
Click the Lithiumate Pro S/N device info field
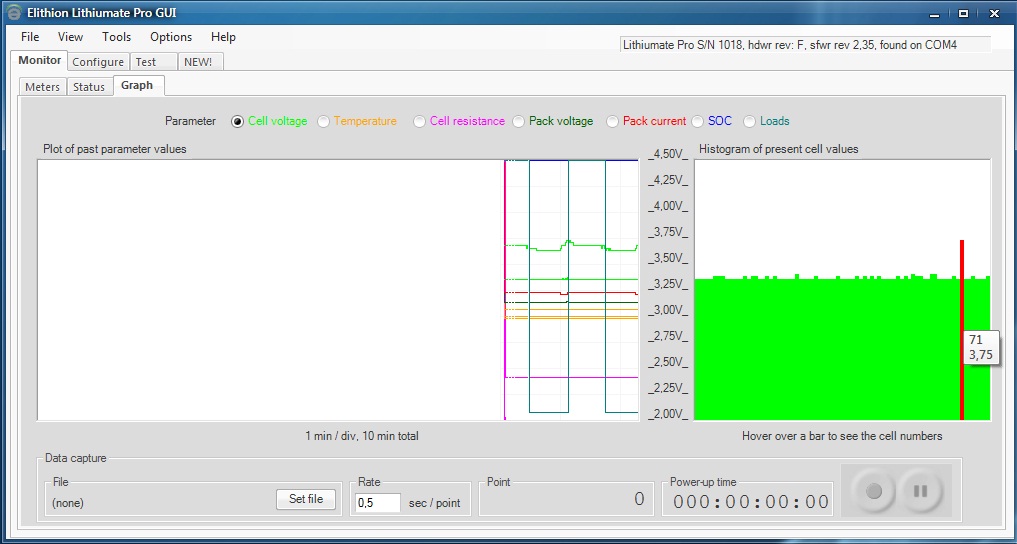pos(805,45)
